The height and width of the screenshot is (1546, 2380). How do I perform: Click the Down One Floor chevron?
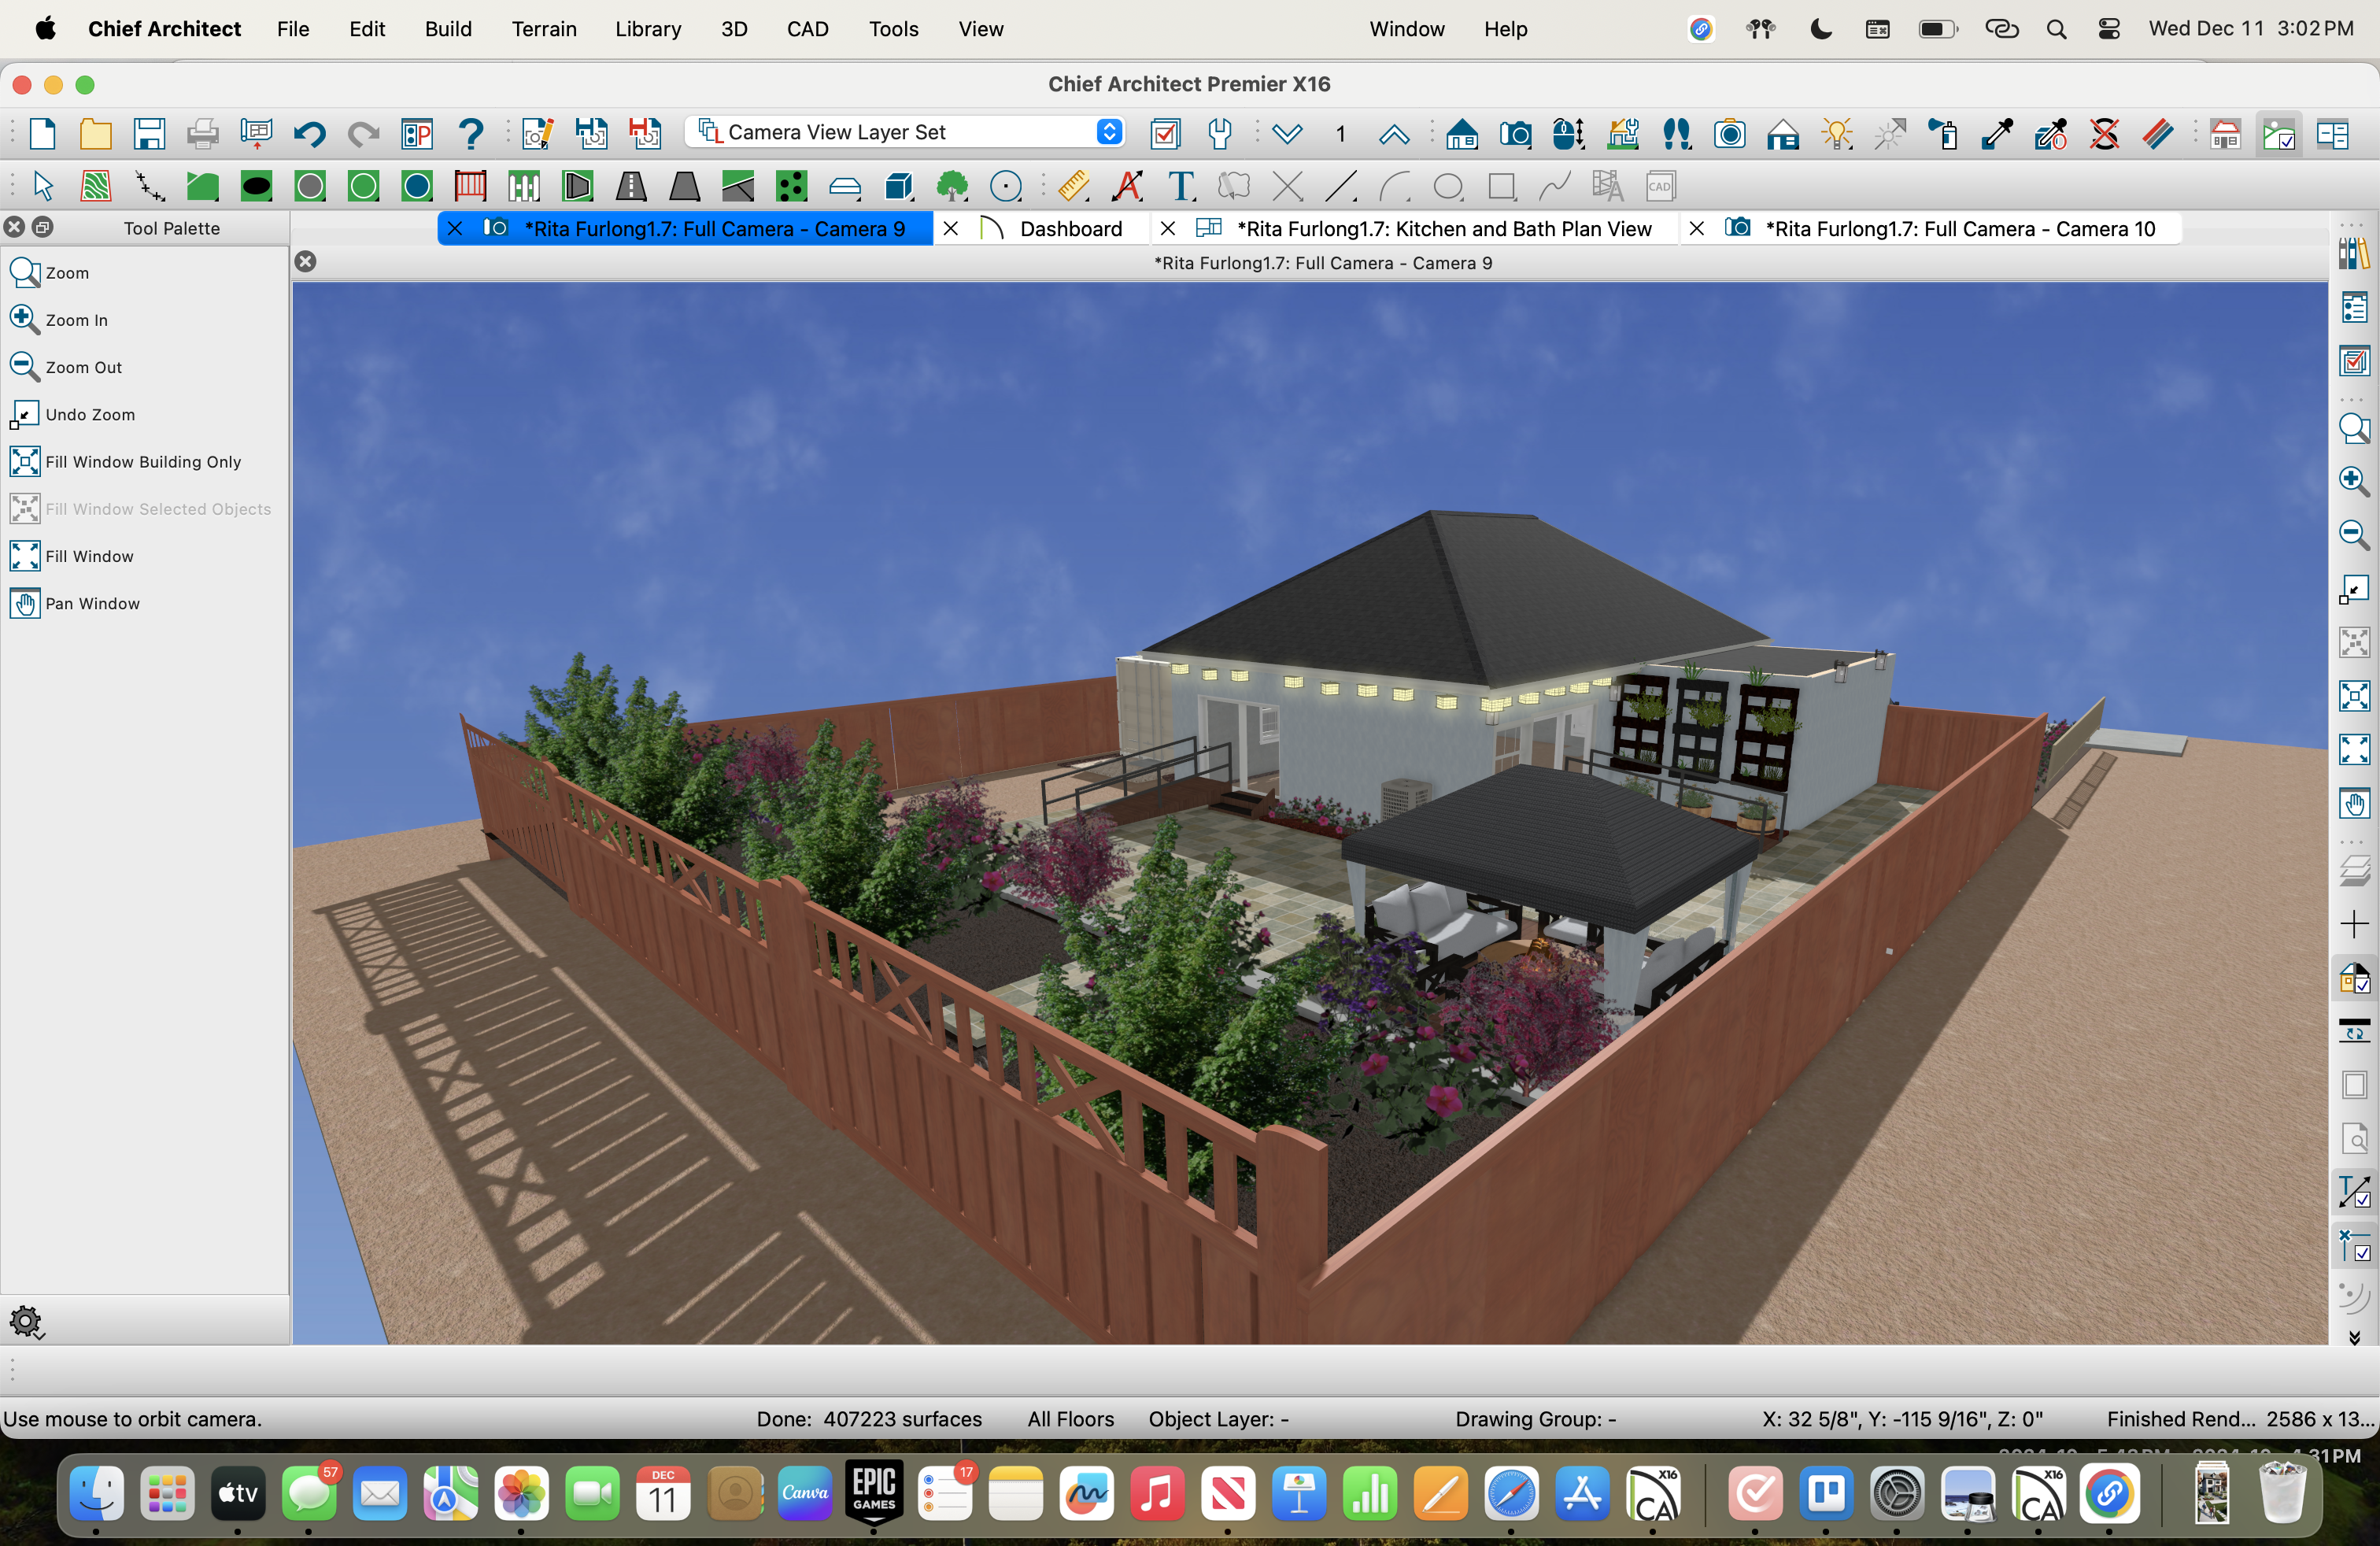pos(1287,133)
